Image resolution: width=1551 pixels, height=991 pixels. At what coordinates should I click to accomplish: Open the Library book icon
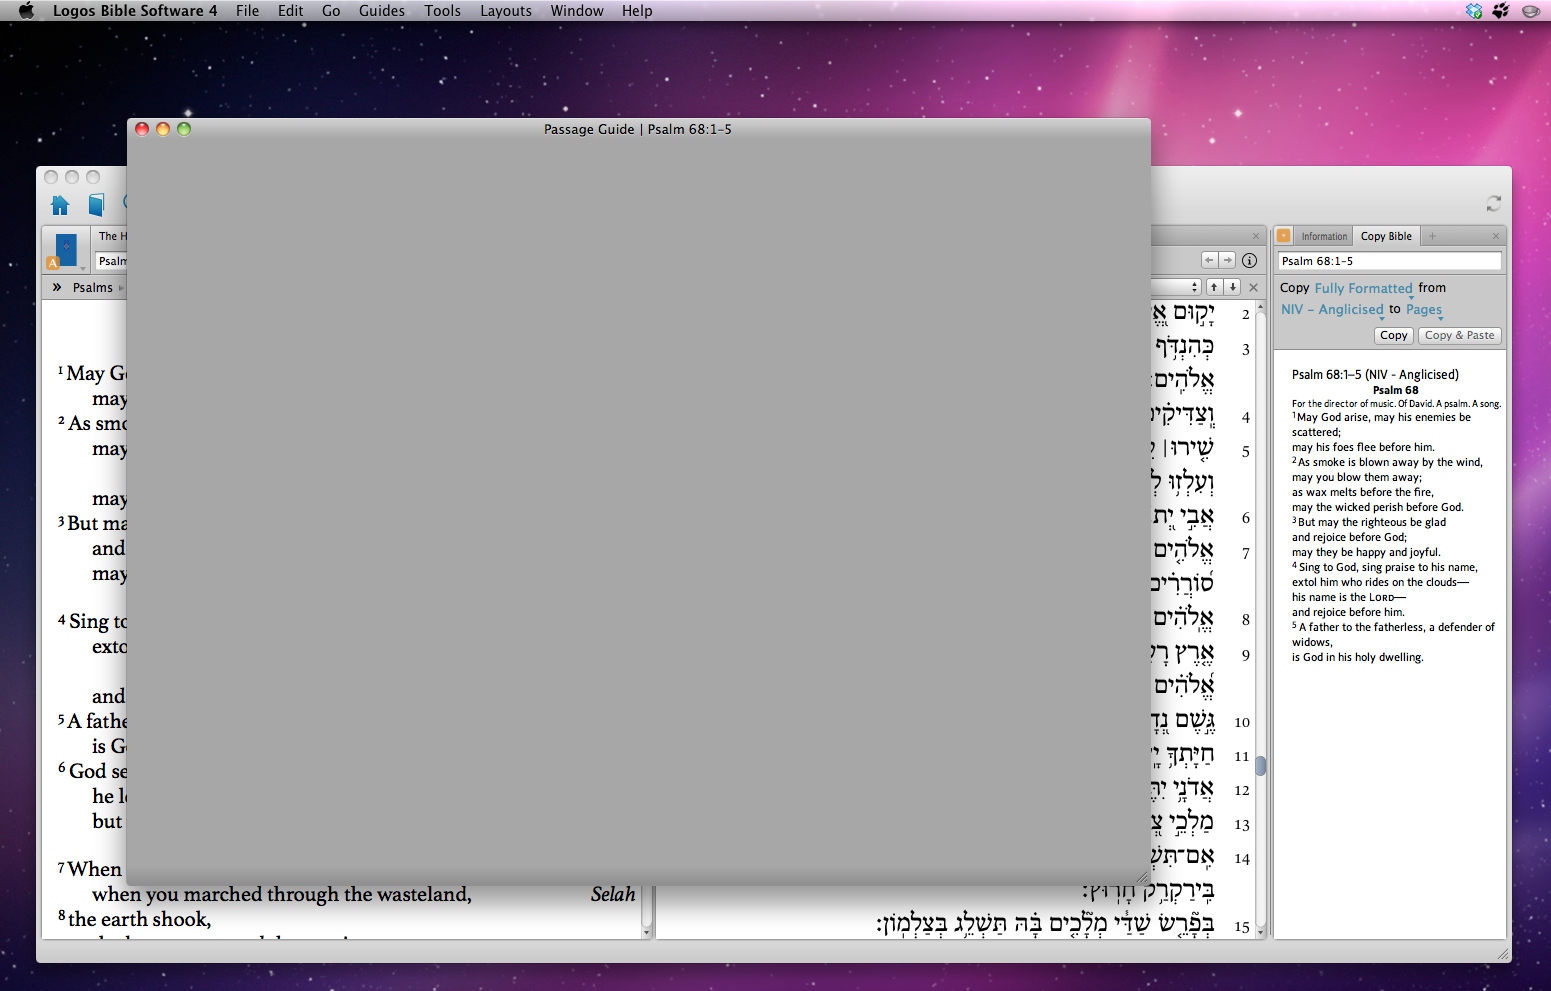click(x=96, y=205)
